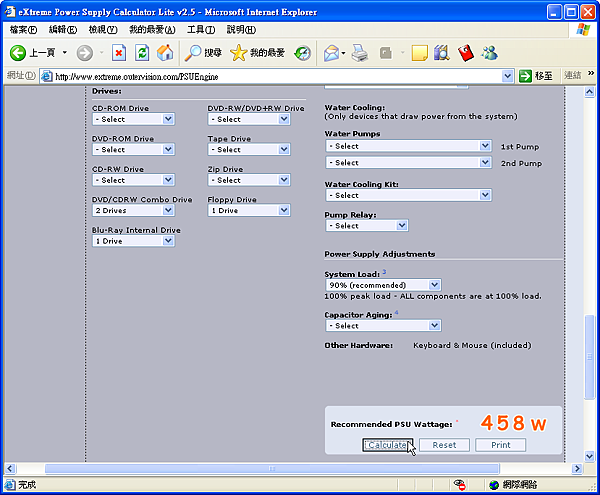Click the Print toolbar icon
Image resolution: width=600 pixels, height=495 pixels.
point(361,52)
